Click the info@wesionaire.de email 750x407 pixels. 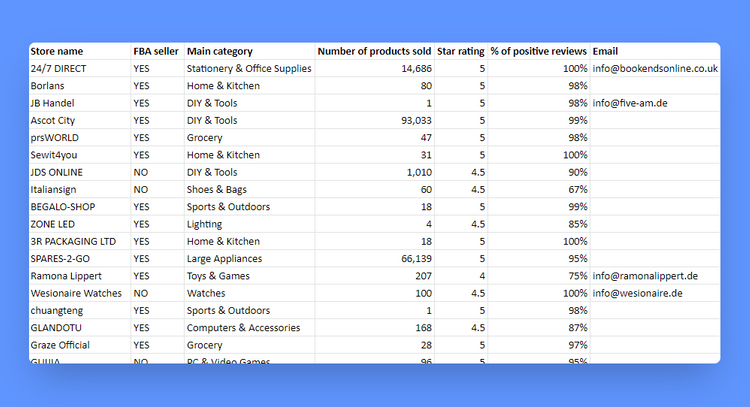[637, 293]
